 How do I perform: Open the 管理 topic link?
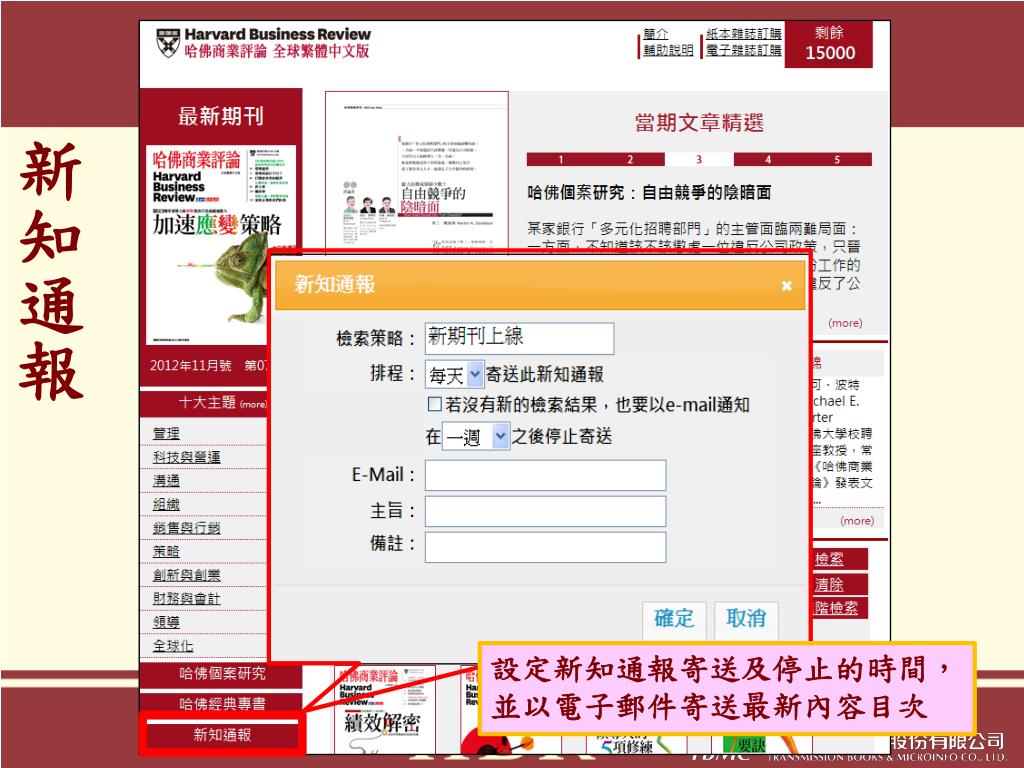pyautogui.click(x=166, y=434)
